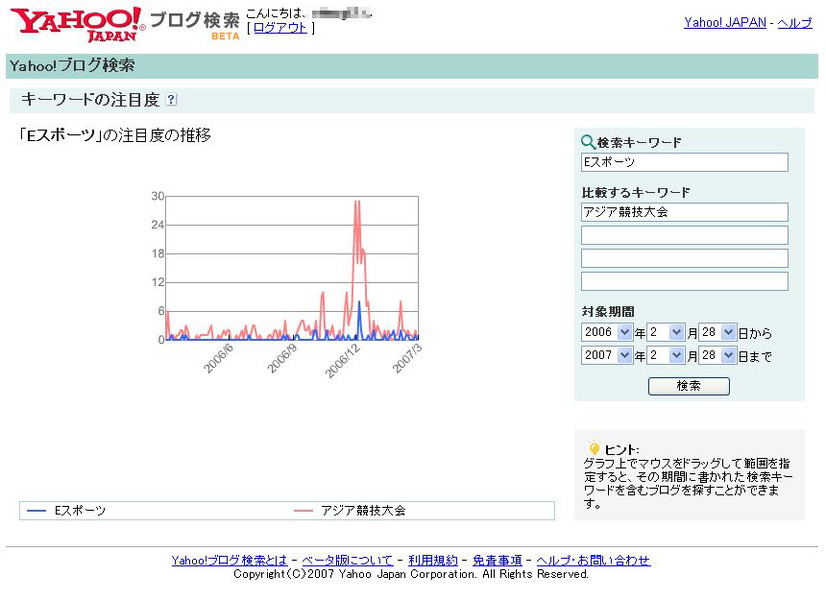Image resolution: width=826 pixels, height=600 pixels.
Task: Click the third empty comparison keyword field
Action: click(x=684, y=258)
